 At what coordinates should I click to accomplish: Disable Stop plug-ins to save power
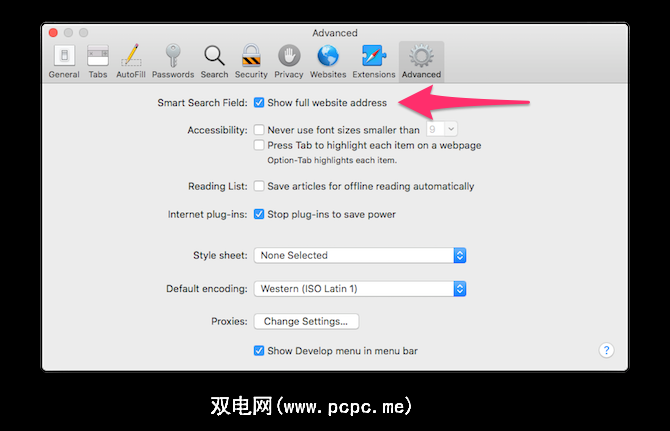(x=259, y=214)
